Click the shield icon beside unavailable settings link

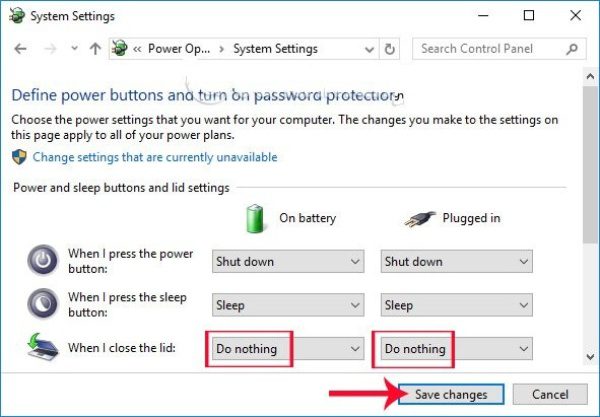(x=19, y=157)
